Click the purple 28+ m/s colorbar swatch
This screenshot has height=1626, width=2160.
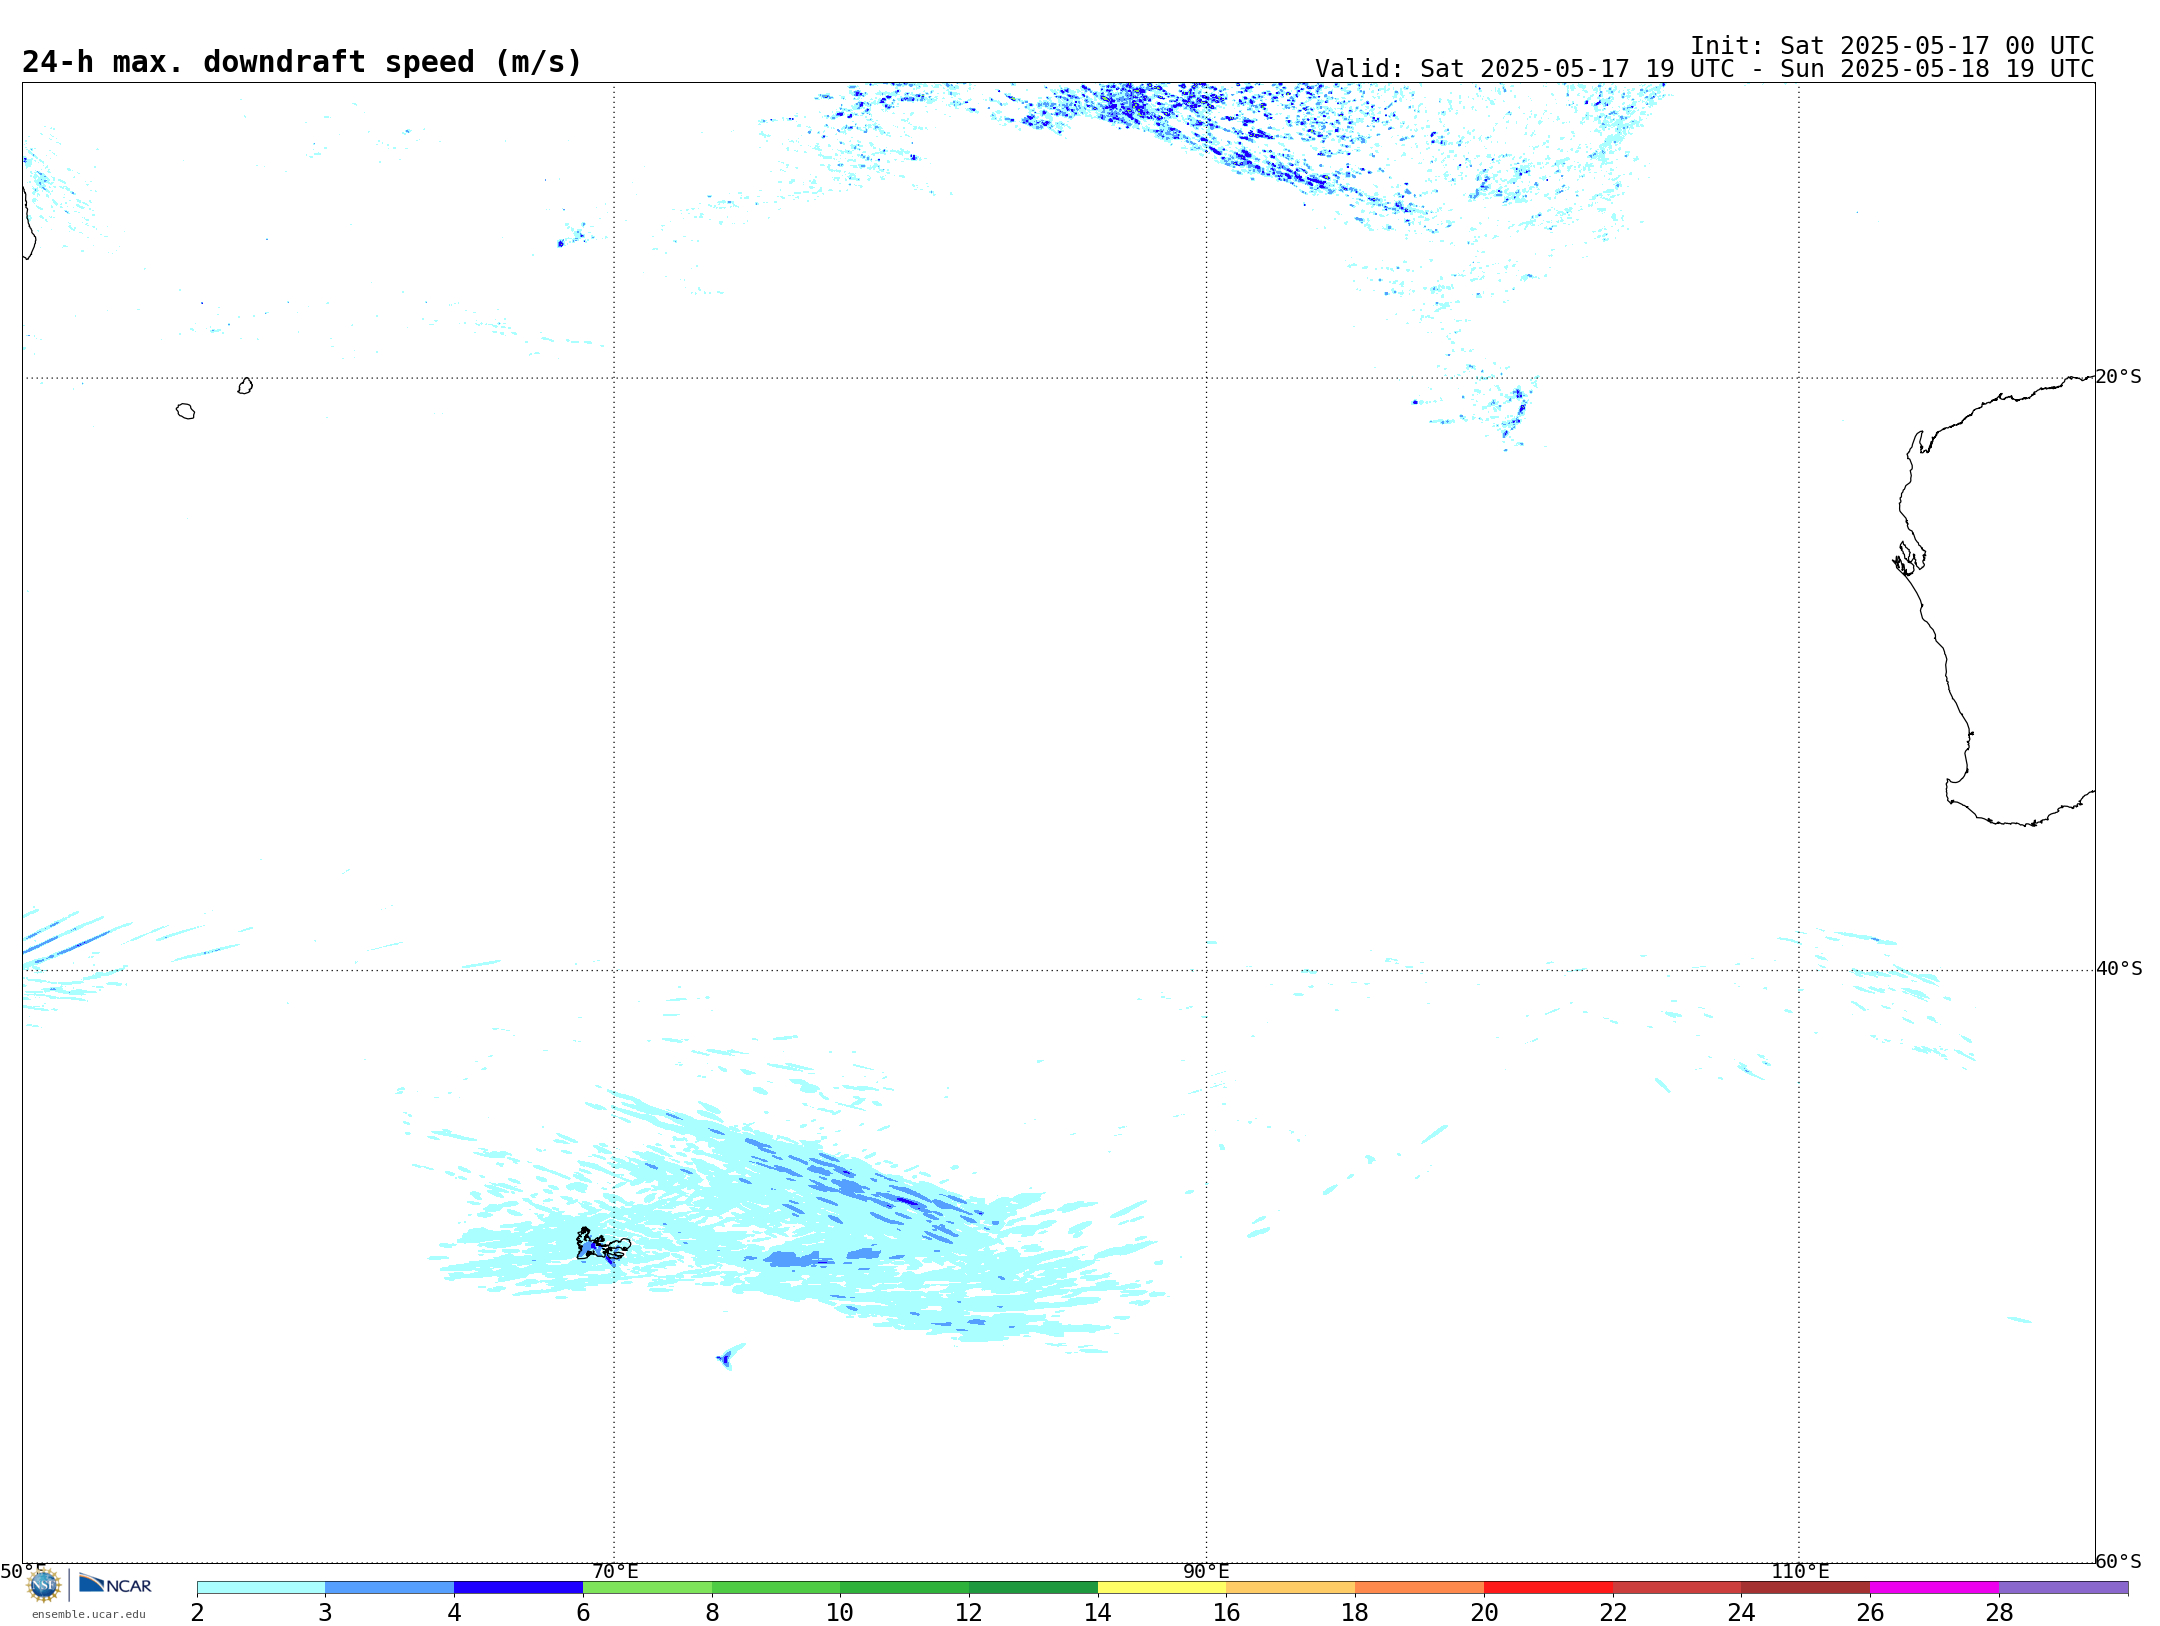click(2063, 1588)
